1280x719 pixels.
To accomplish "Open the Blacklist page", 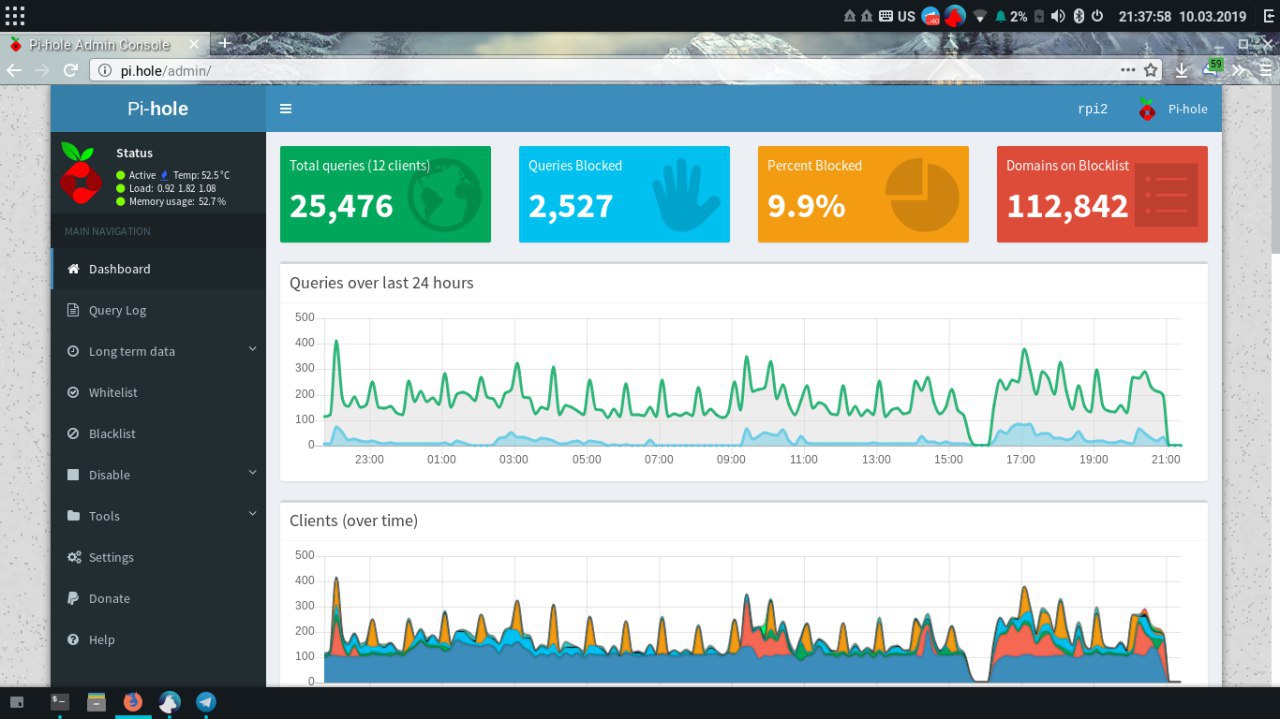I will [158, 433].
